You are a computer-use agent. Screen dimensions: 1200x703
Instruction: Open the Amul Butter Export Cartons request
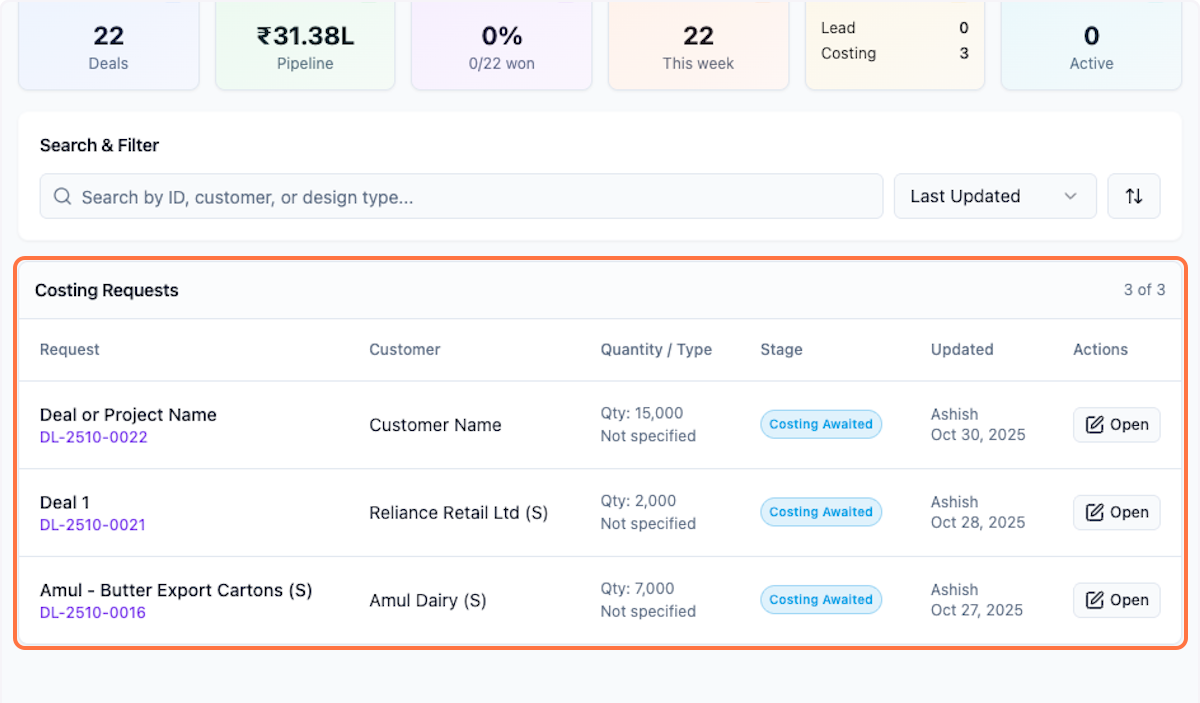(x=1116, y=600)
